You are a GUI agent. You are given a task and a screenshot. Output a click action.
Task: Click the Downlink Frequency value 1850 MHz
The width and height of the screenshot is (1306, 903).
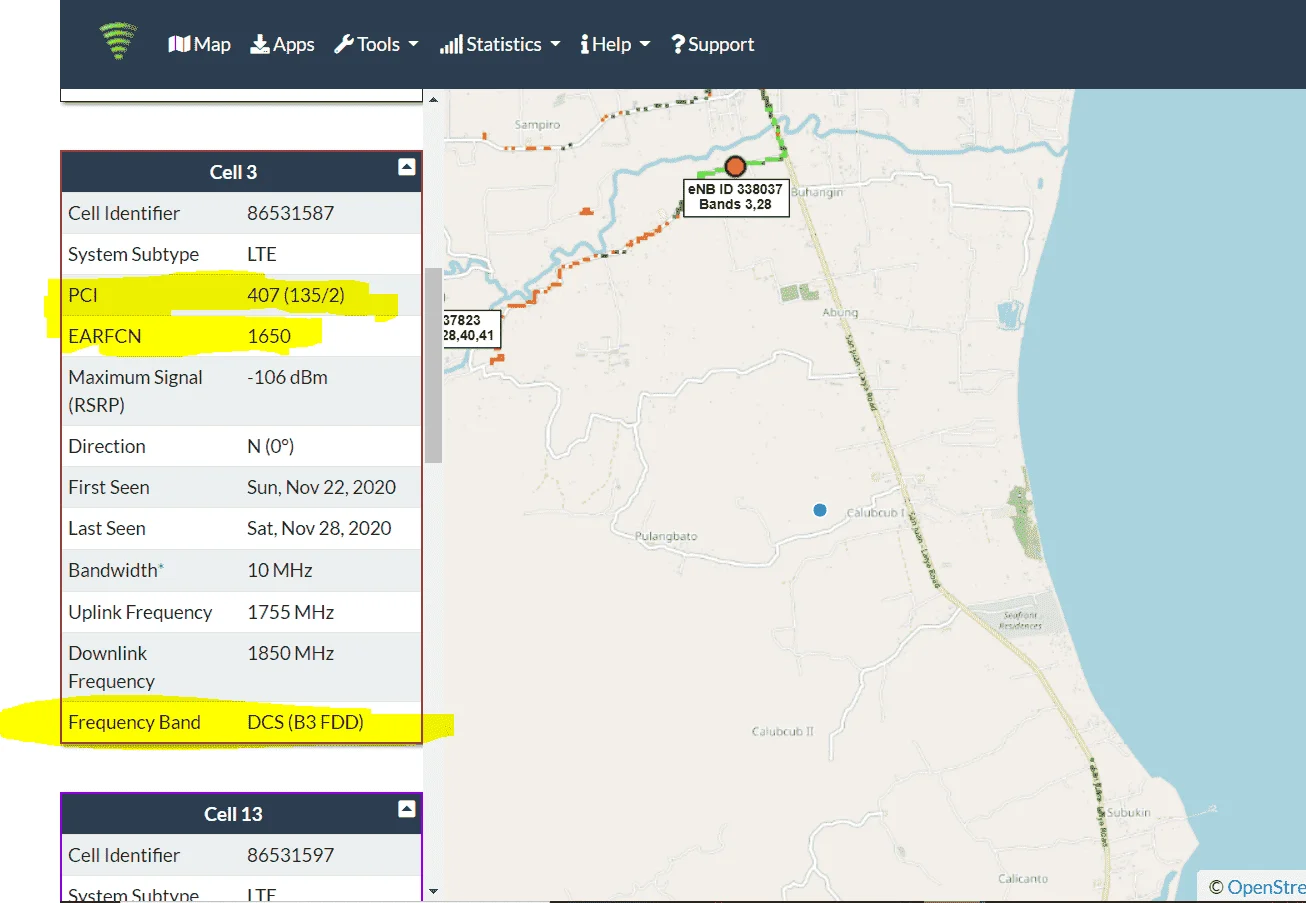click(x=290, y=653)
